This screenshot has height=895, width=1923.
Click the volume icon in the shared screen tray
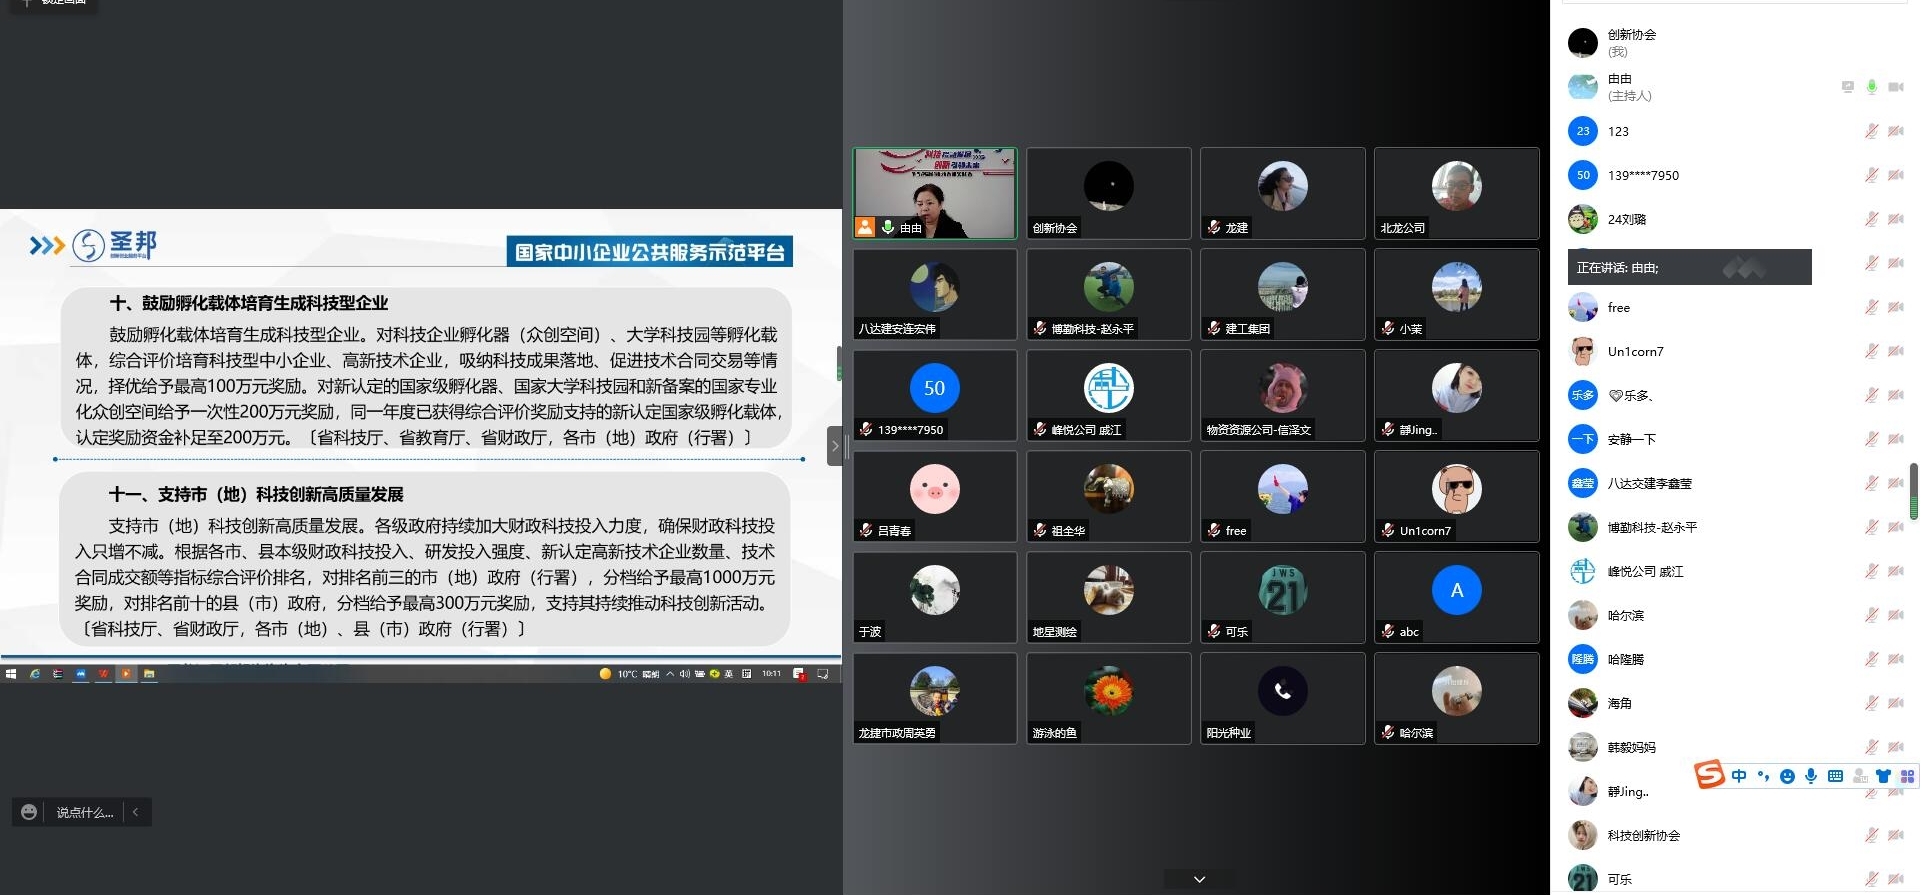tap(684, 674)
